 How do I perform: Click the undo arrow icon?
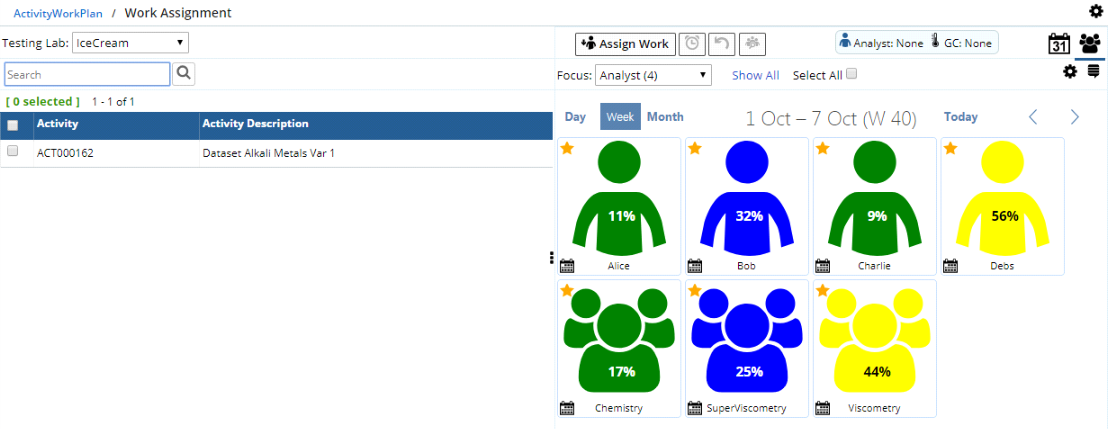pyautogui.click(x=721, y=44)
